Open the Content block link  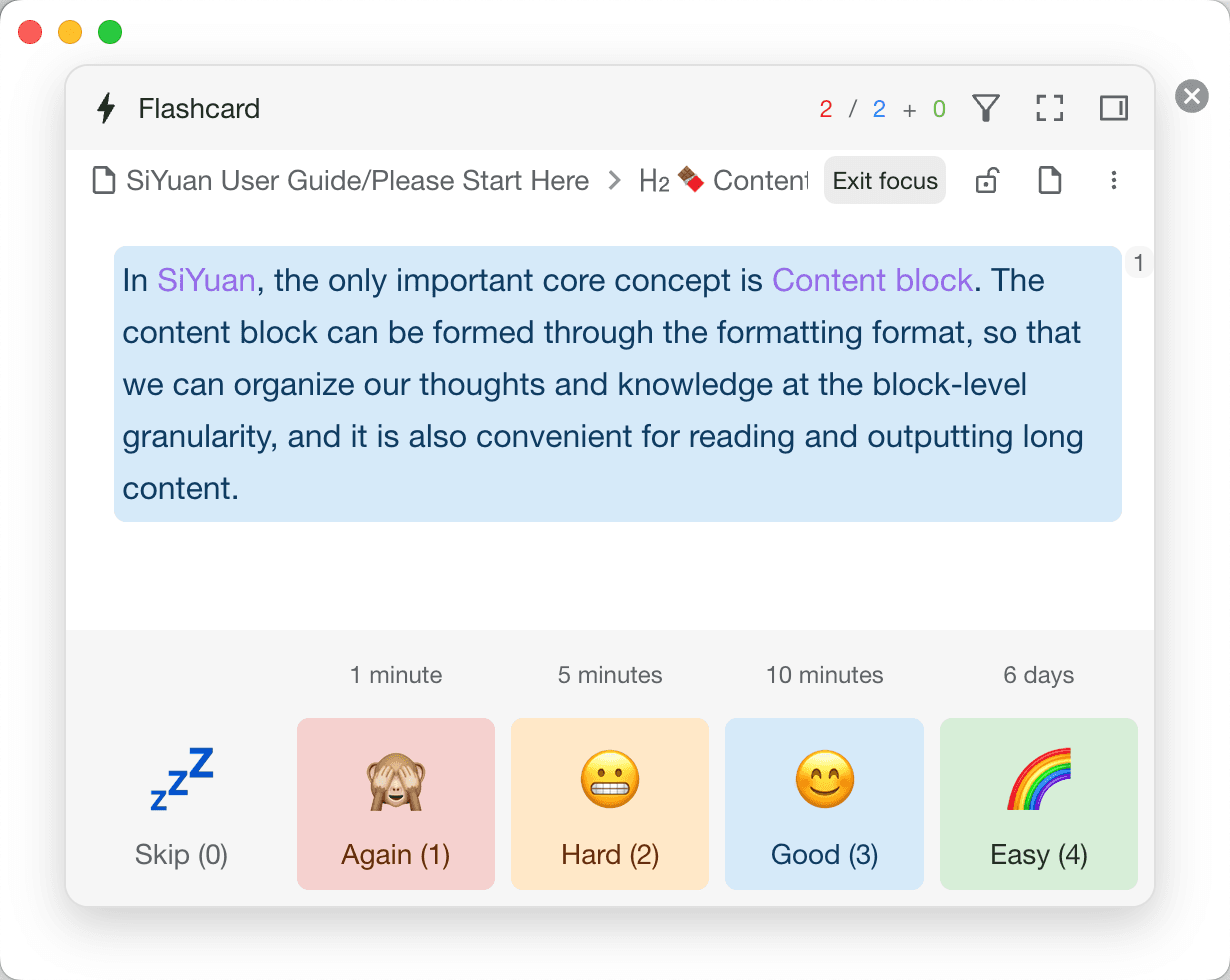(x=872, y=280)
